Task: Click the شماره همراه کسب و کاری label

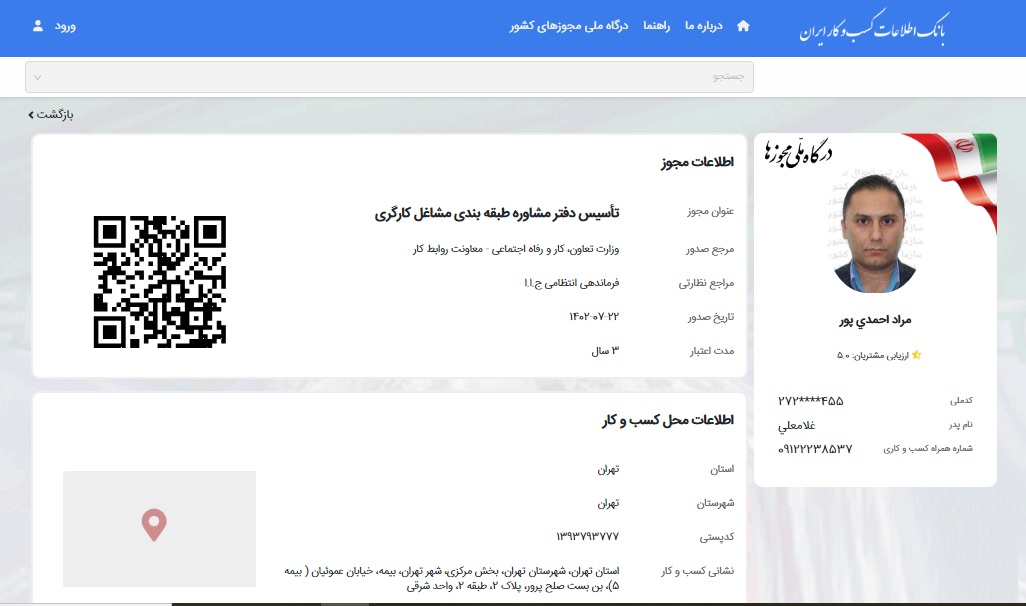Action: pyautogui.click(x=928, y=448)
